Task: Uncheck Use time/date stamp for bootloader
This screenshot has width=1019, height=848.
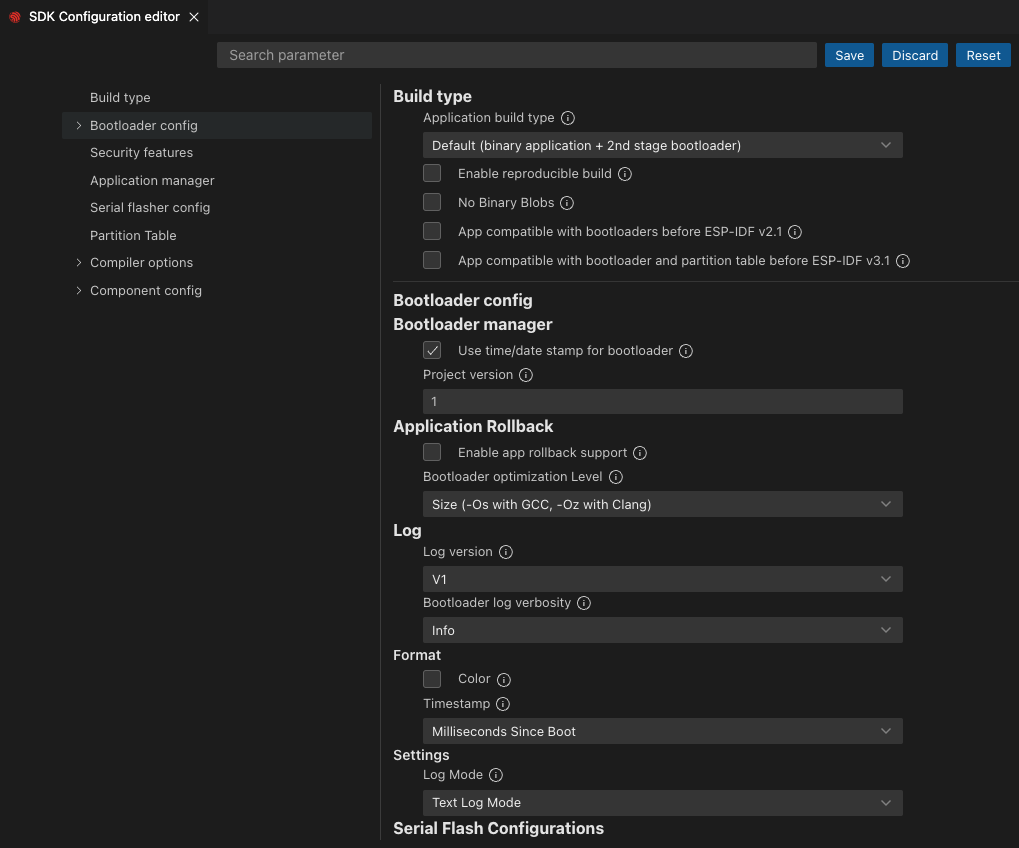Action: [x=432, y=351]
